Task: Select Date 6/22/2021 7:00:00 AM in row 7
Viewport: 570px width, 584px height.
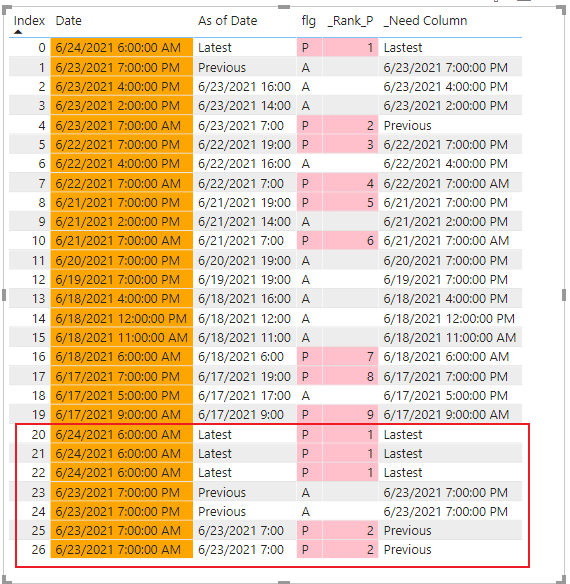Action: [122, 183]
